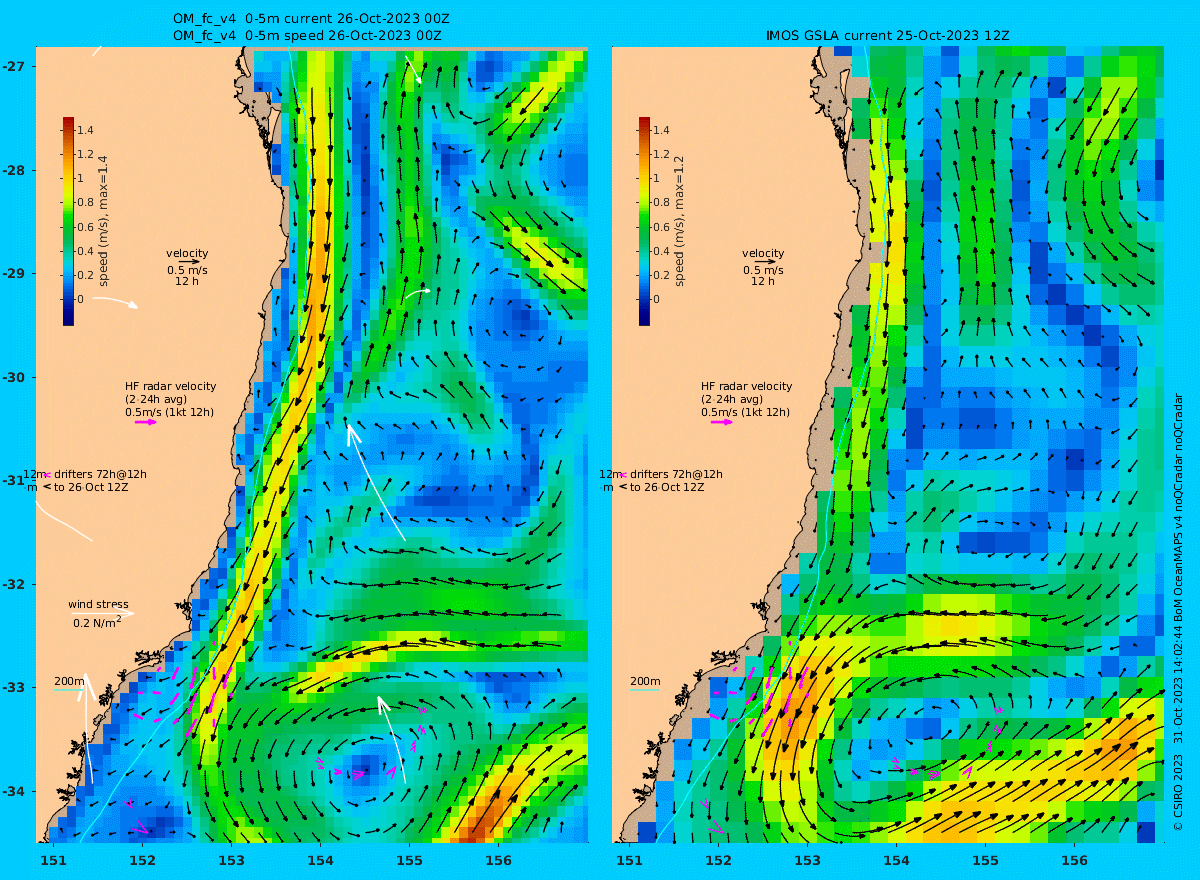Click 'drifters 72h@12h' label in IMOS GSLA map
Image resolution: width=1200 pixels, height=880 pixels.
click(x=676, y=474)
